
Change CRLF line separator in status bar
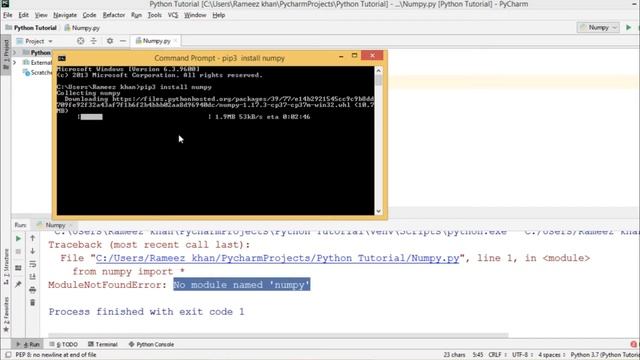point(497,355)
